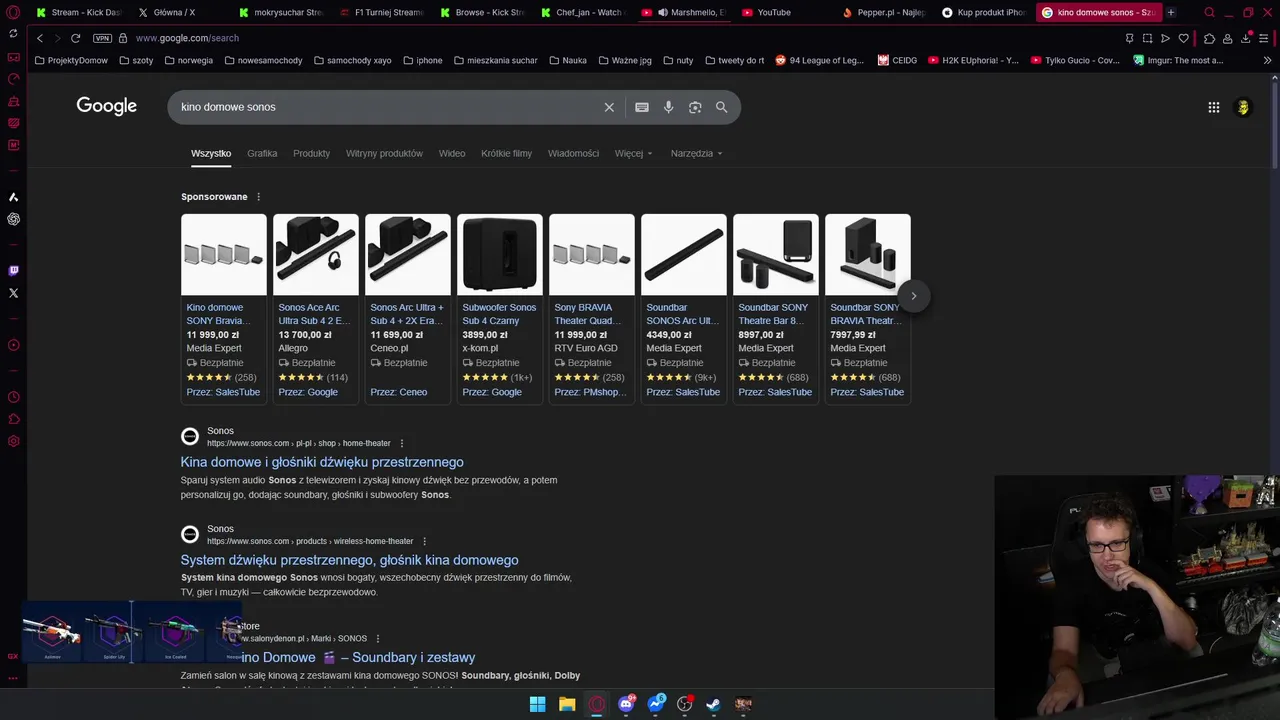Open a new browser tab
Screen dimensions: 1280x720
pos(1171,12)
